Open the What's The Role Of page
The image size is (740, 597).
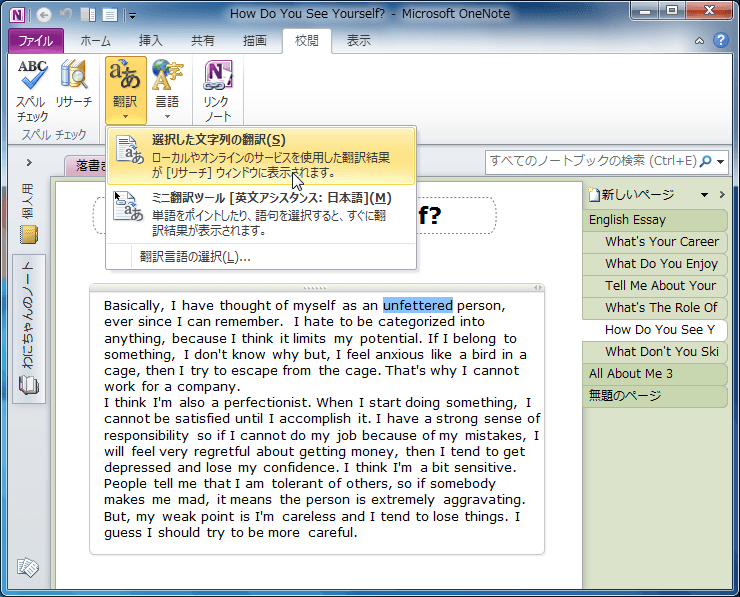655,308
